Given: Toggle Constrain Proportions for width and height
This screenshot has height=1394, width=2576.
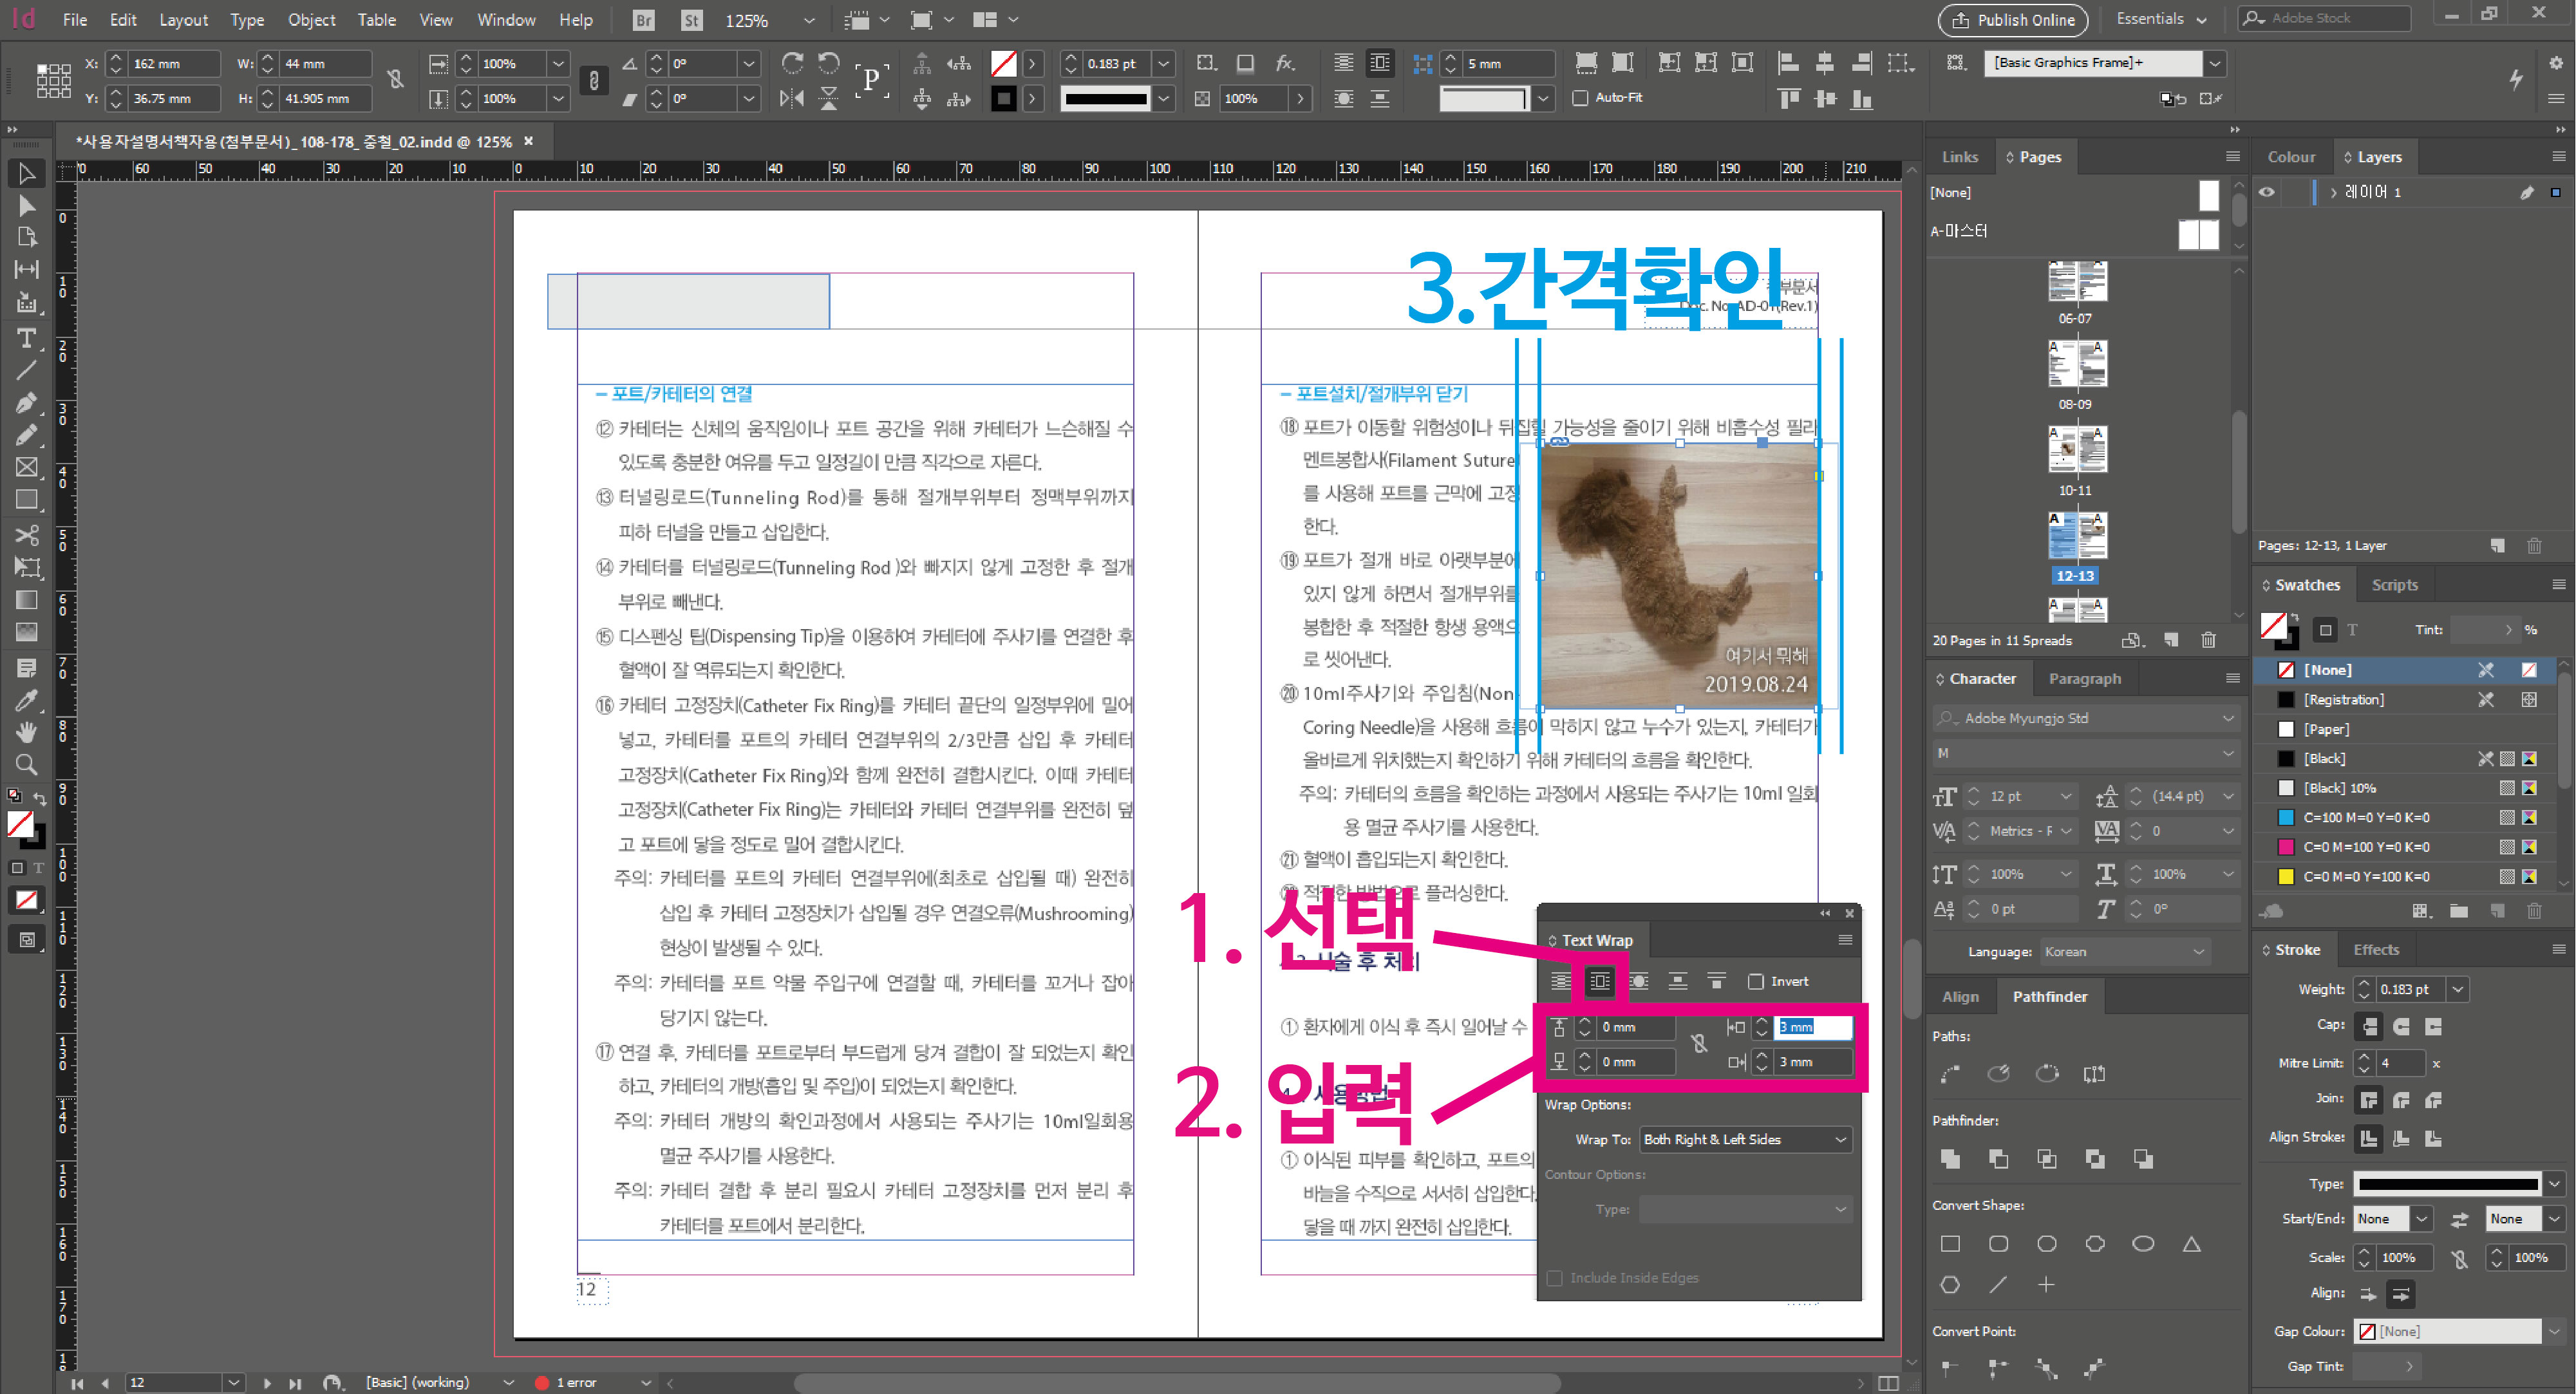Looking at the screenshot, I should [x=396, y=80].
